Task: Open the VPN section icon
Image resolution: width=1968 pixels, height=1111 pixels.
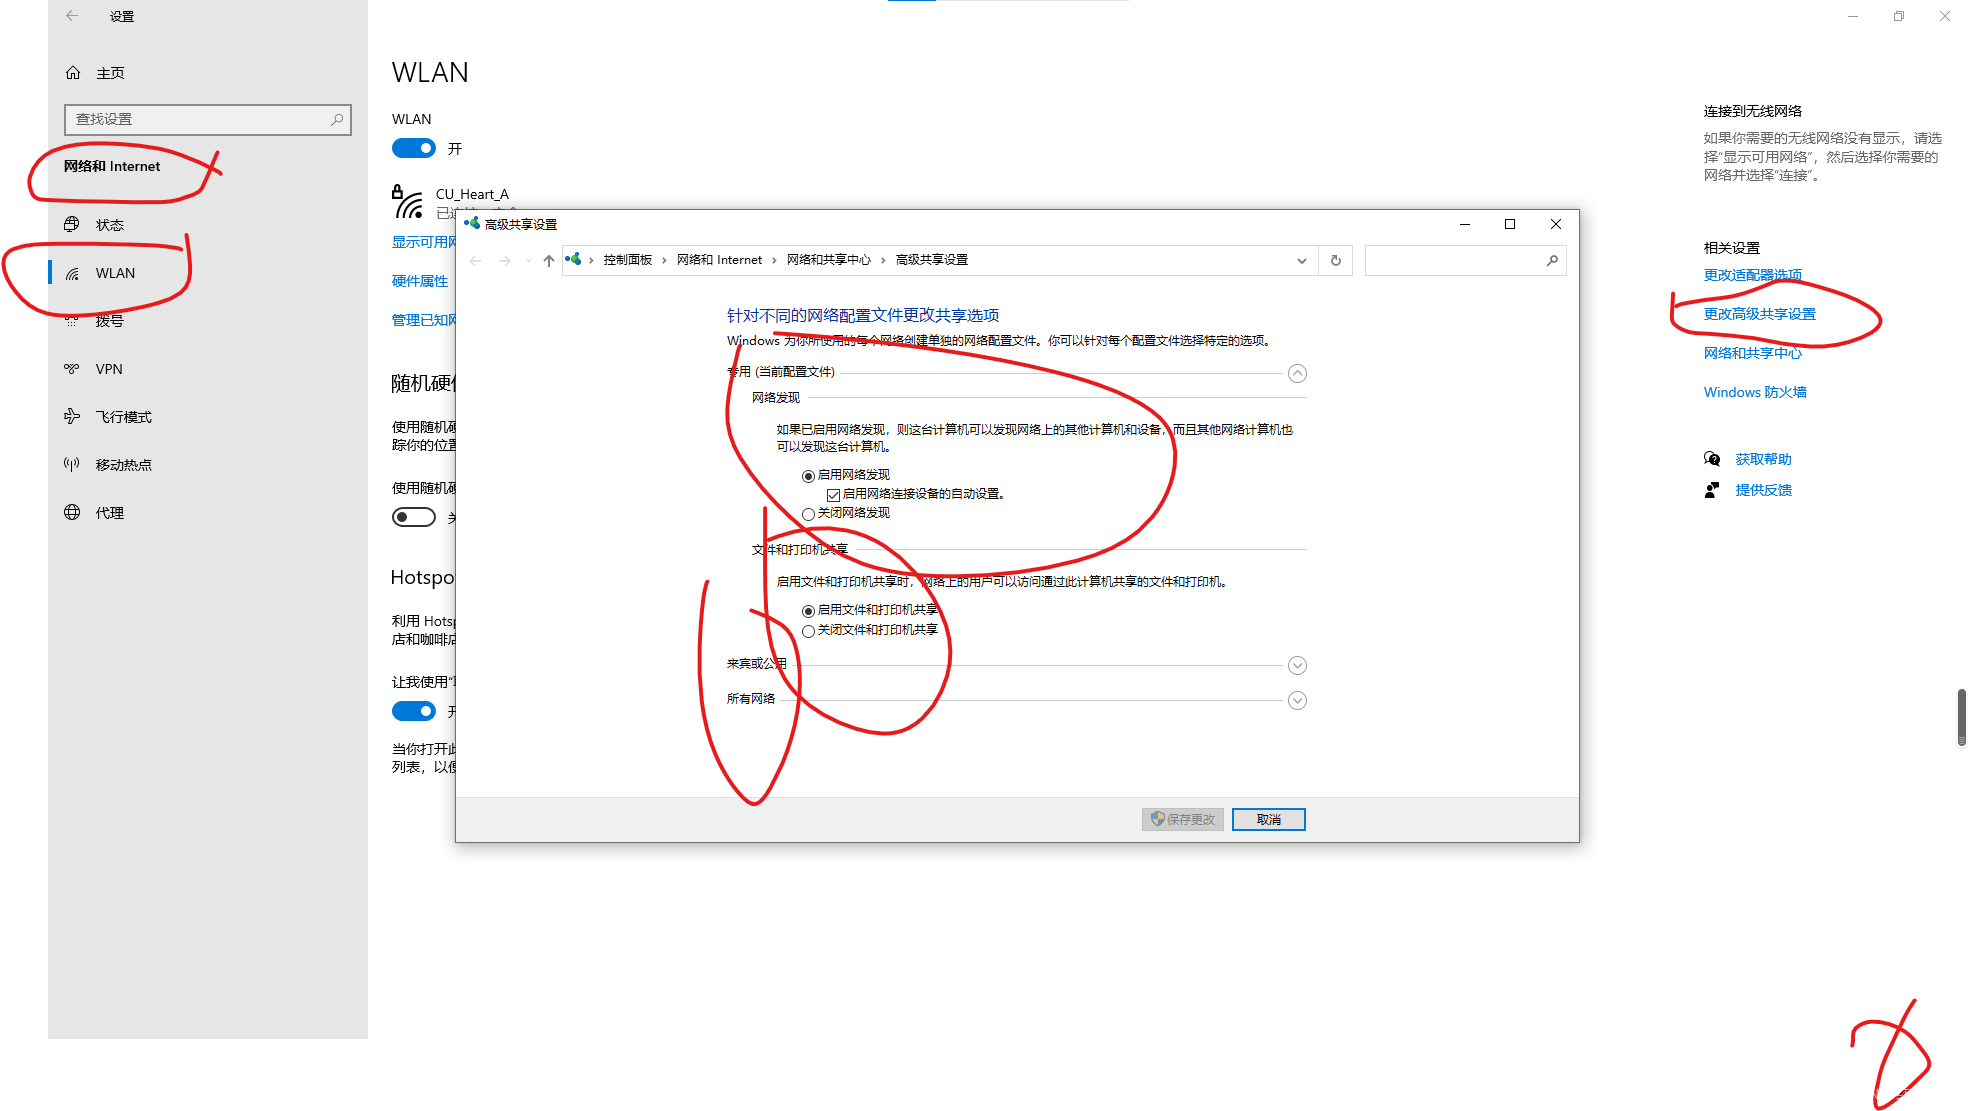Action: tap(72, 369)
